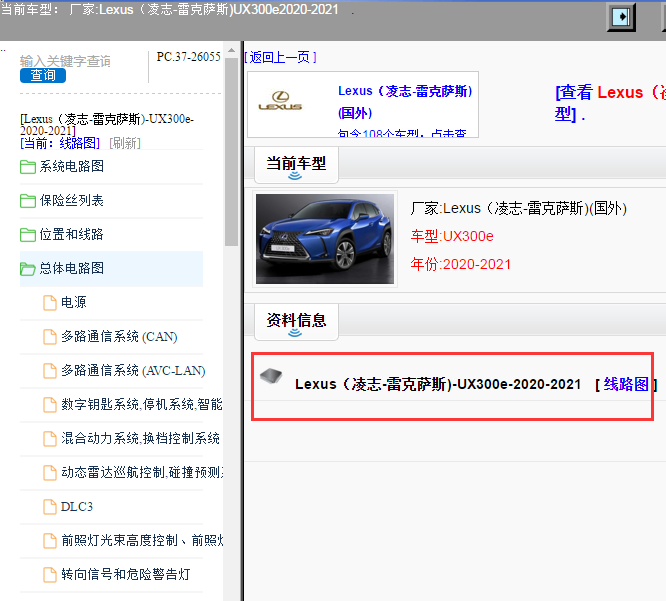Click the Lexus UX300e-2020-2021 title text
This screenshot has height=601, width=666.
point(438,384)
